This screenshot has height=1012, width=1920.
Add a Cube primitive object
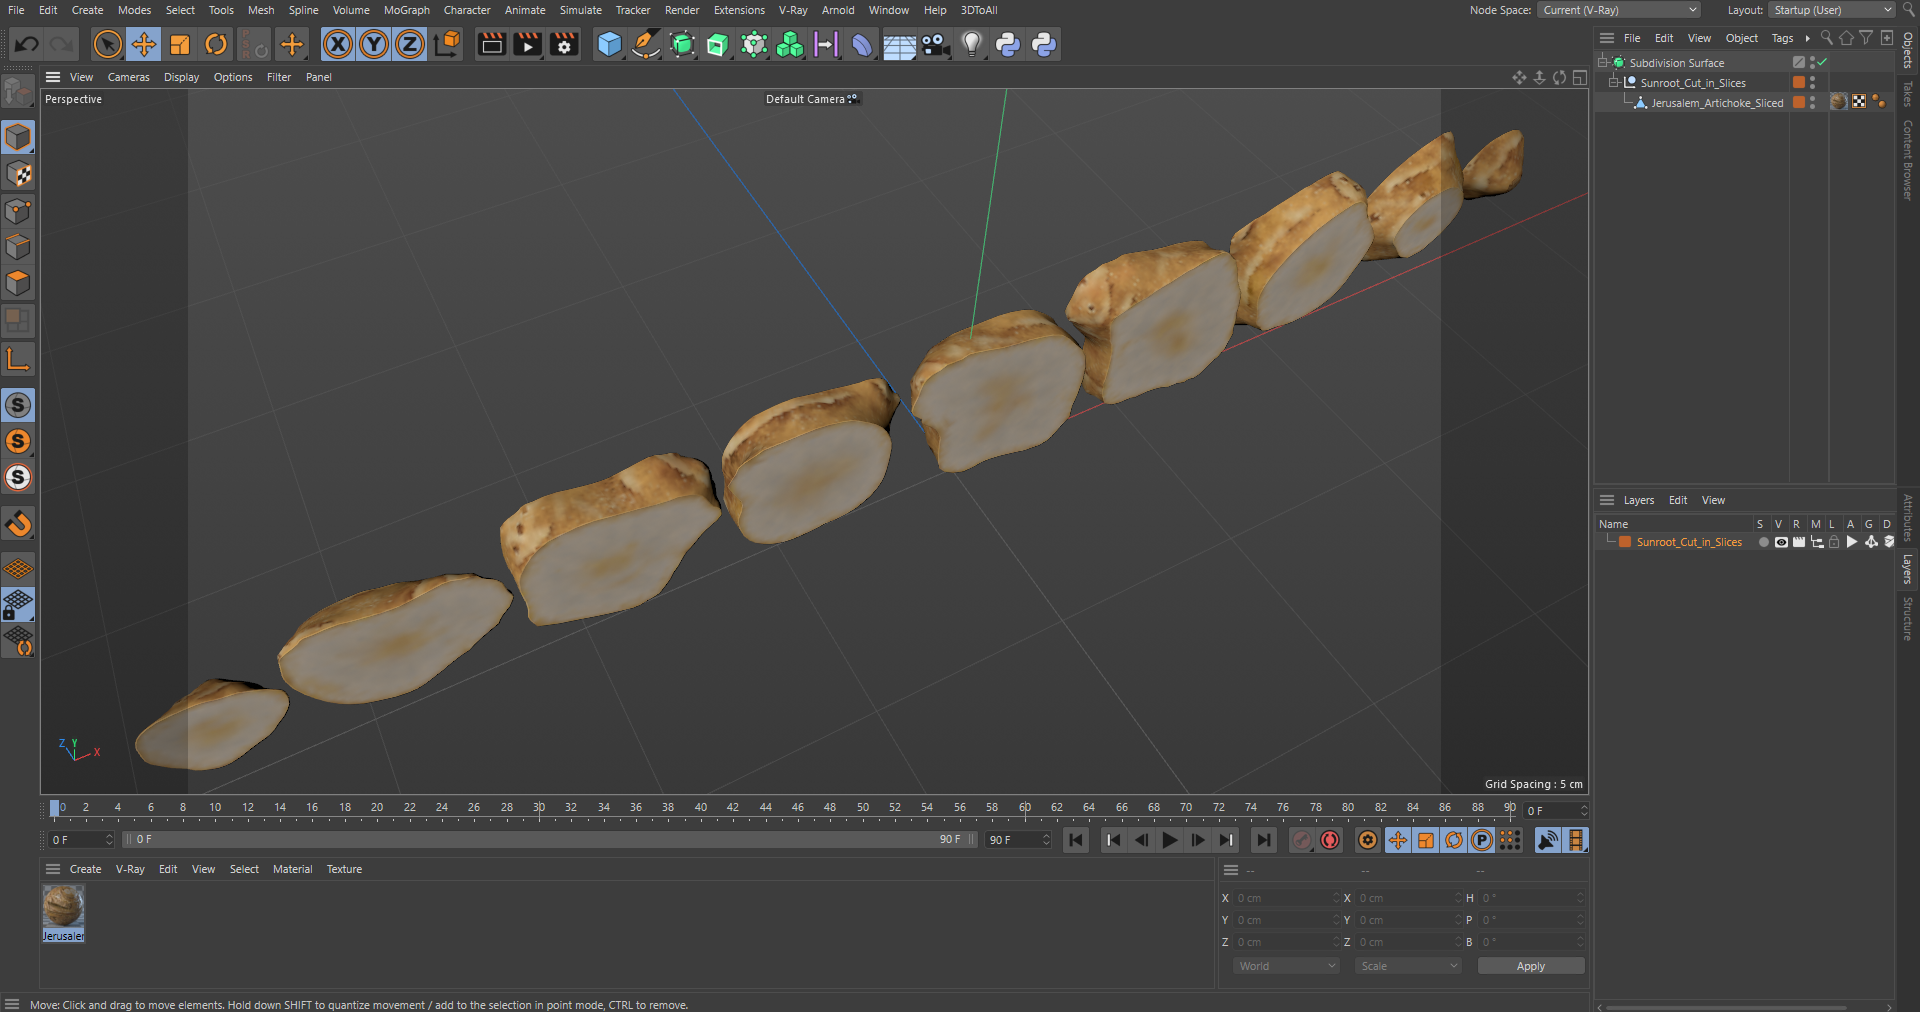[609, 44]
